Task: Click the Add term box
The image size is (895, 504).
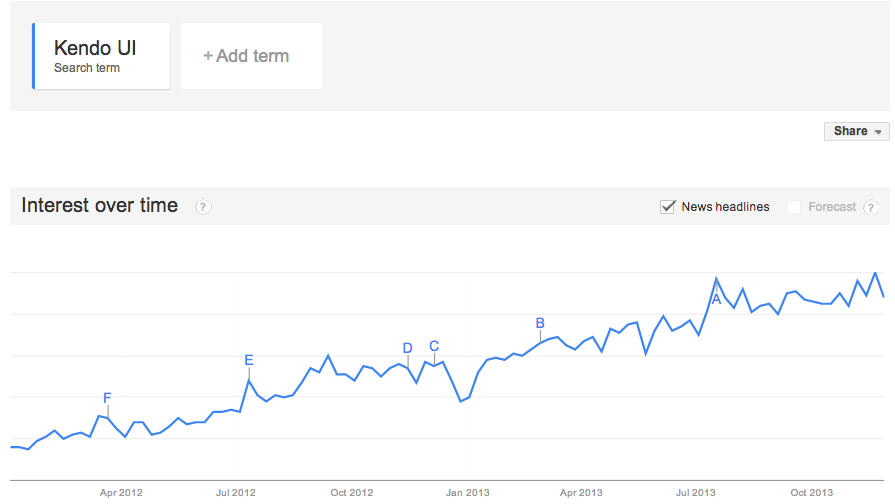Action: [251, 56]
